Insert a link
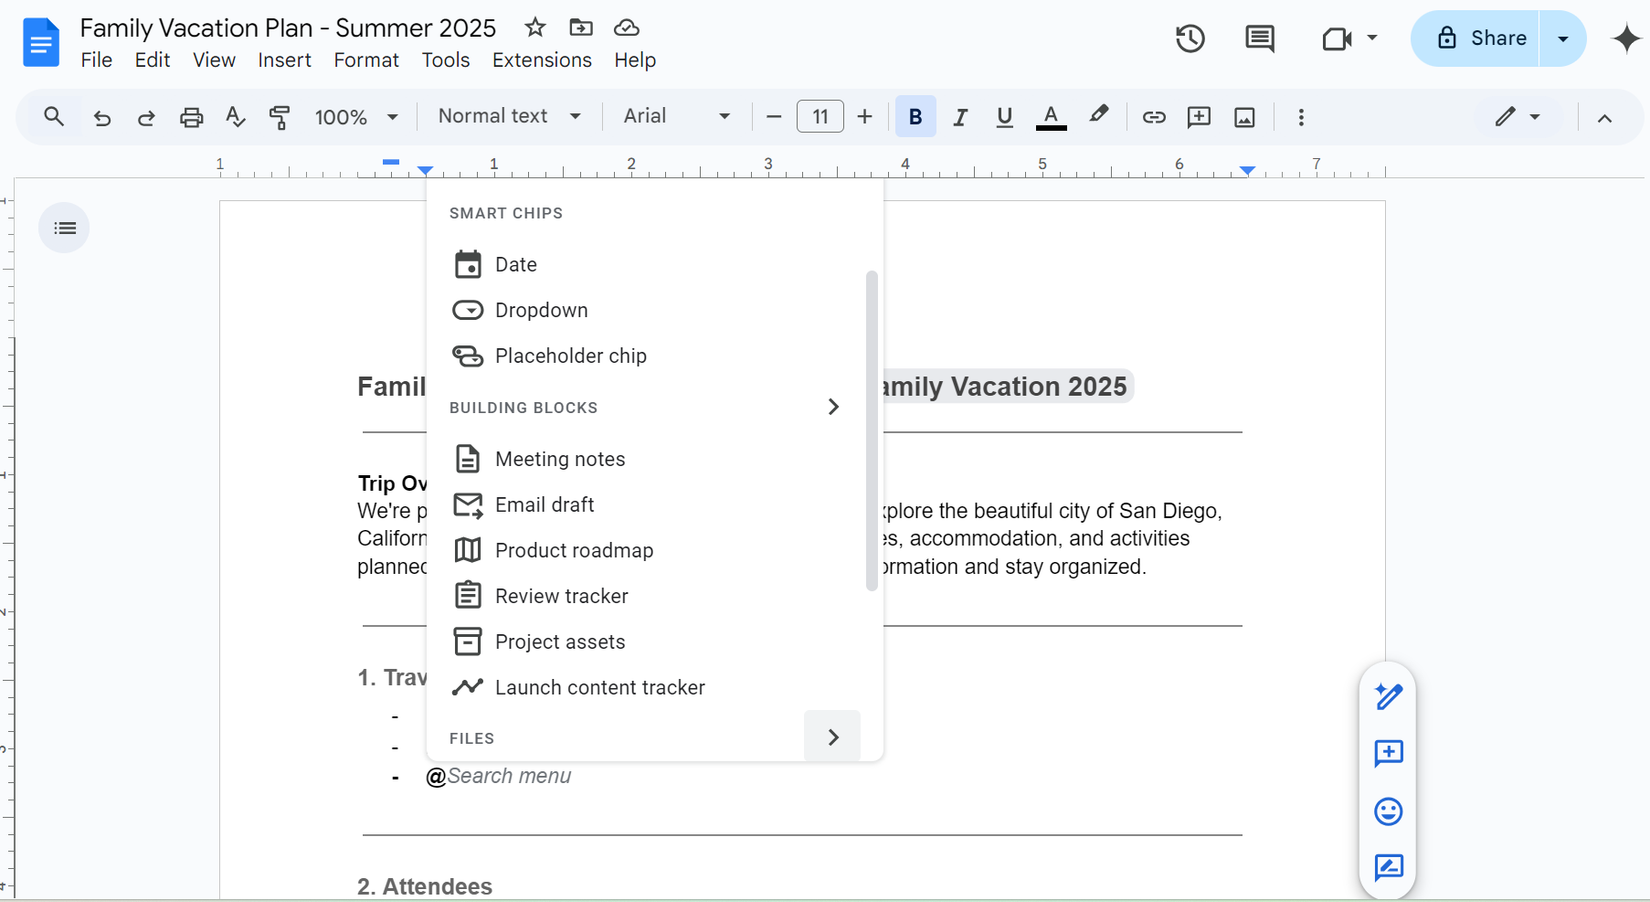The width and height of the screenshot is (1650, 902). click(x=1154, y=117)
